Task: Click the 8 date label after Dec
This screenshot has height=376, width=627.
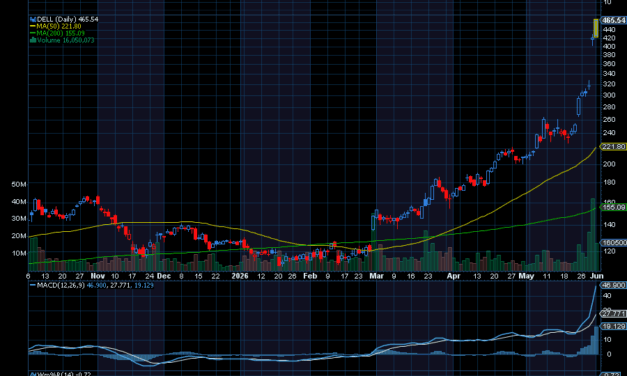Action: coord(182,276)
